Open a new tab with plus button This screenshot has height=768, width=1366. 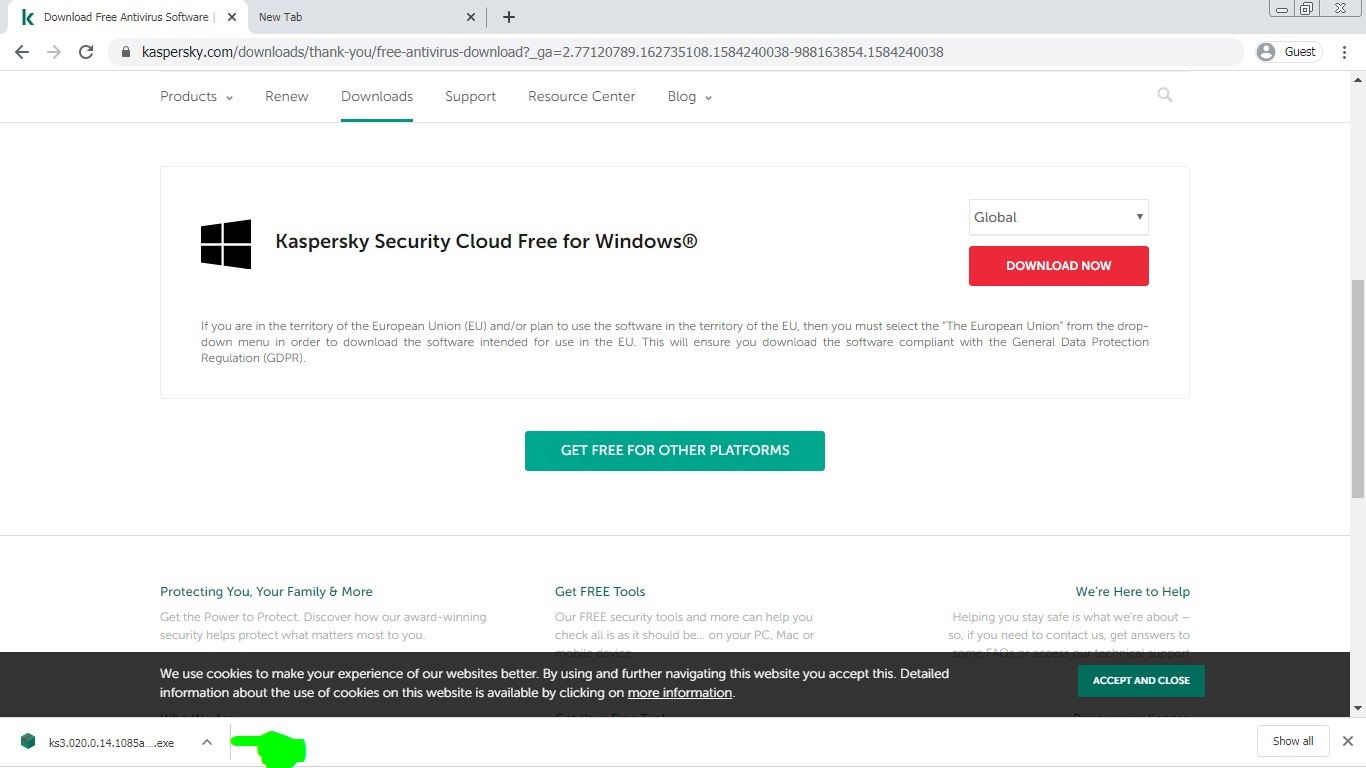(x=509, y=17)
